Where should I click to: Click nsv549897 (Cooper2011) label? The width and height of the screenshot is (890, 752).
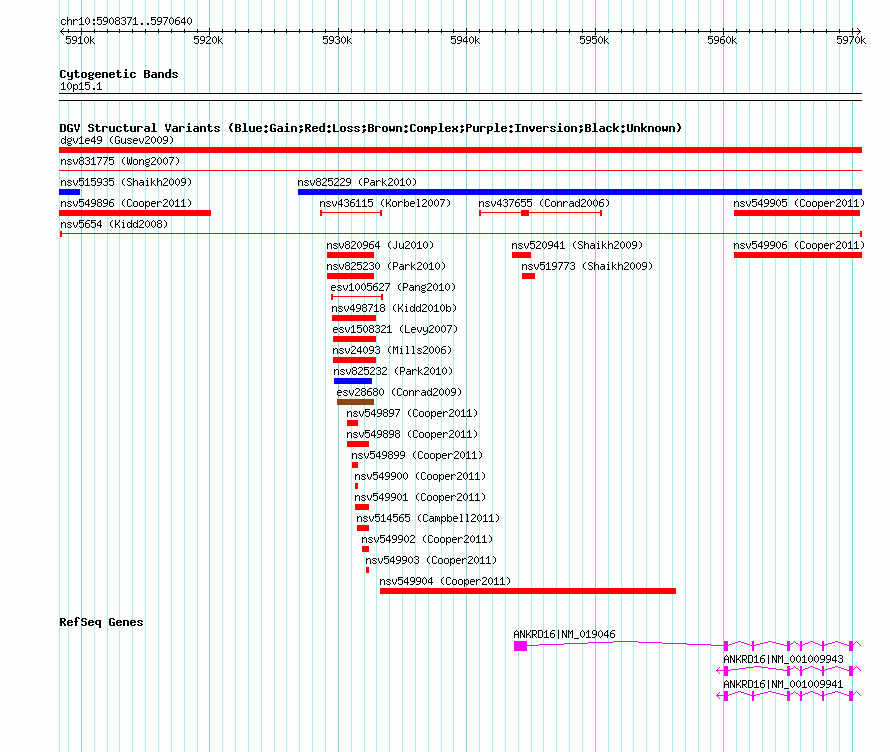pos(412,413)
